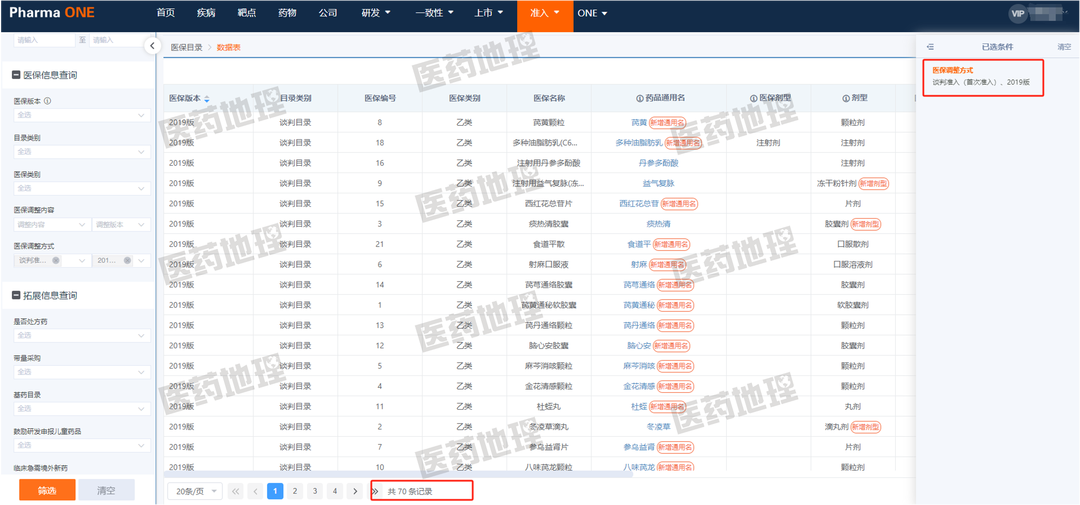Expand 上市 navigation menu

point(489,13)
